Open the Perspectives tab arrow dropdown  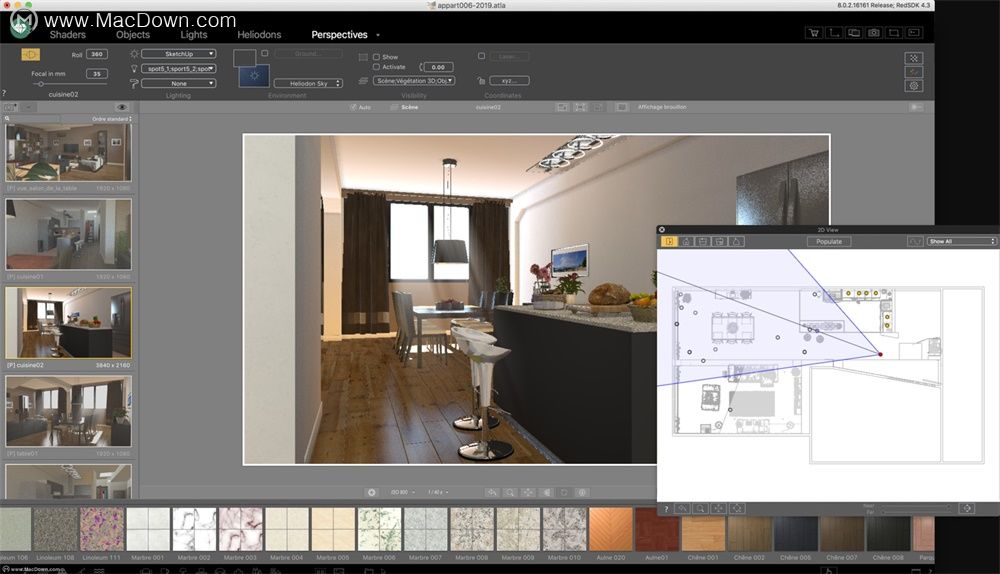click(378, 35)
